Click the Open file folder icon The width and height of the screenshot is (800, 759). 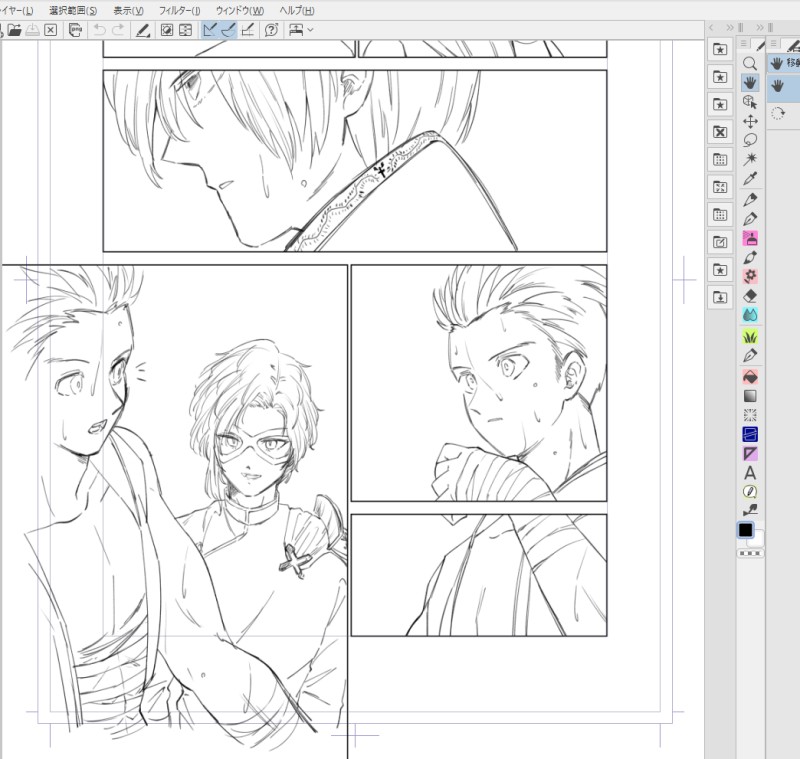coord(14,30)
